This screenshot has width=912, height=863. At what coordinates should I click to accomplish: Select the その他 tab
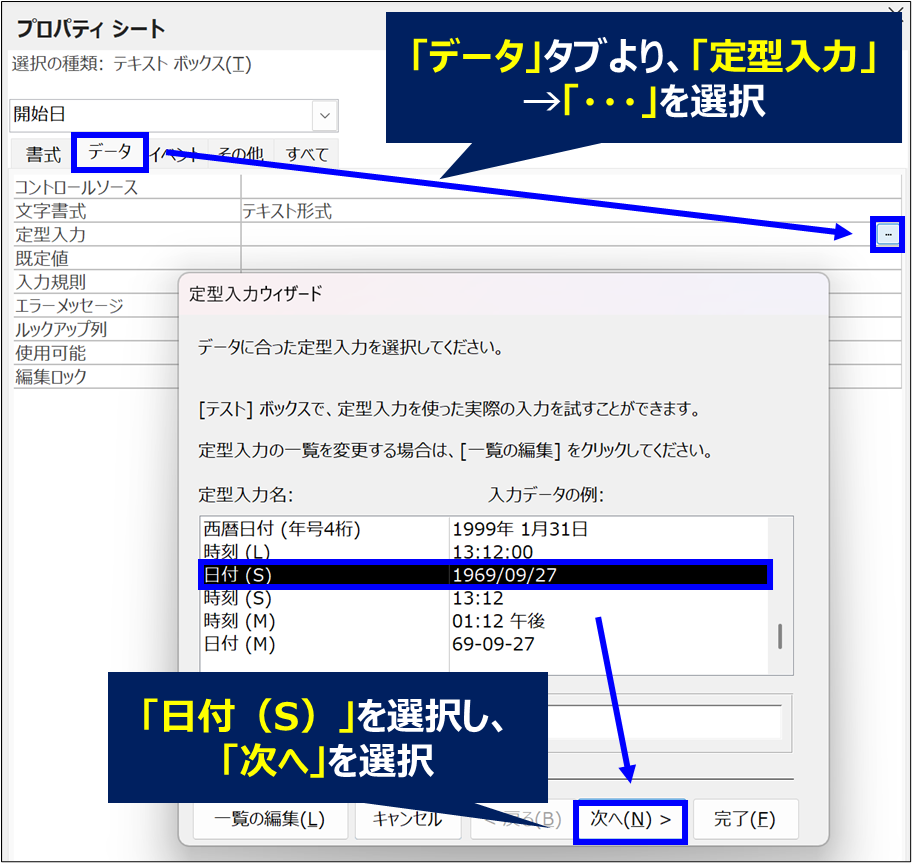[240, 154]
